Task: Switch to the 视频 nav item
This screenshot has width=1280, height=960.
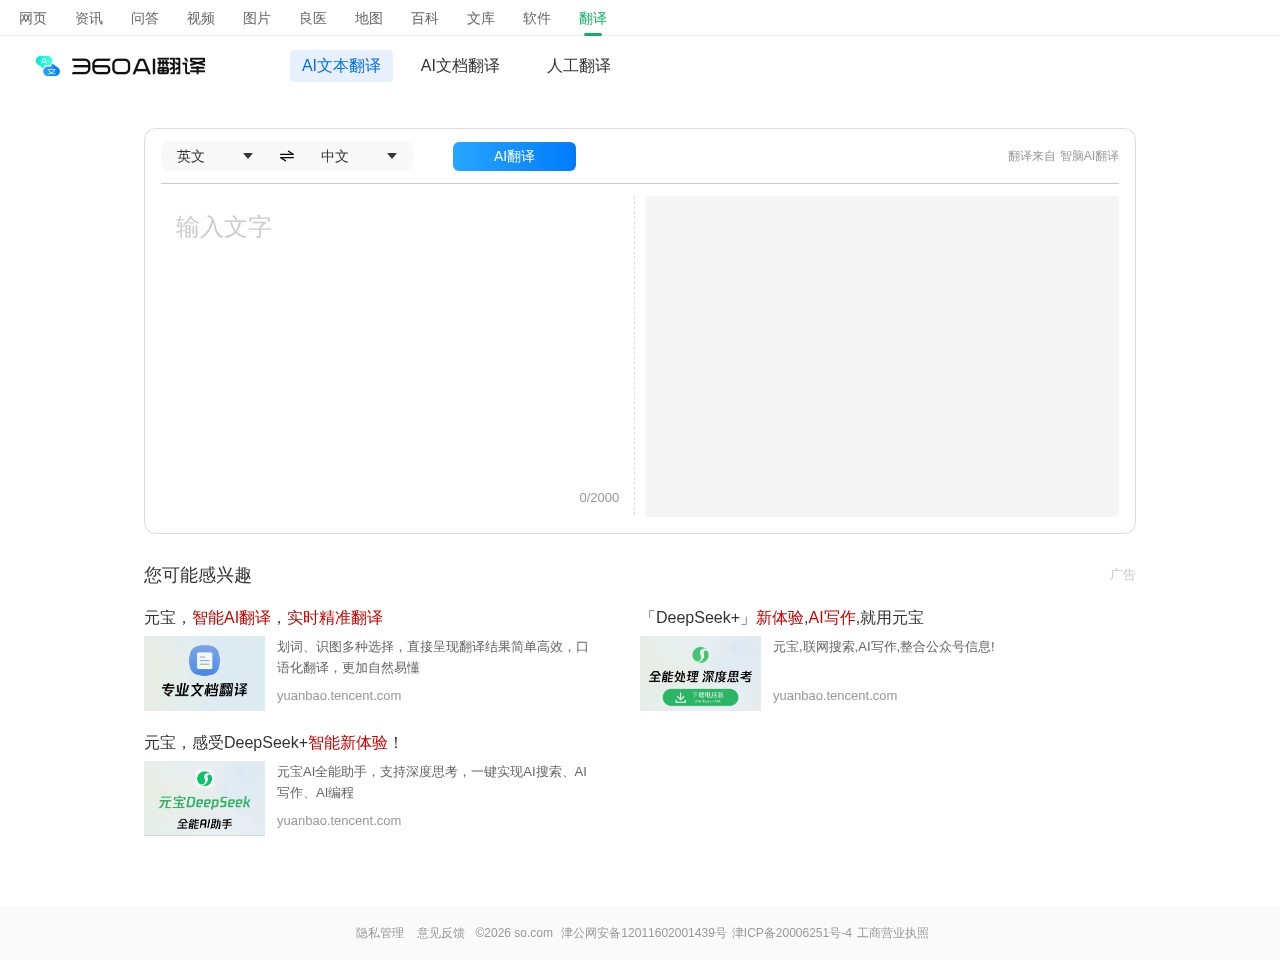Action: (x=200, y=18)
